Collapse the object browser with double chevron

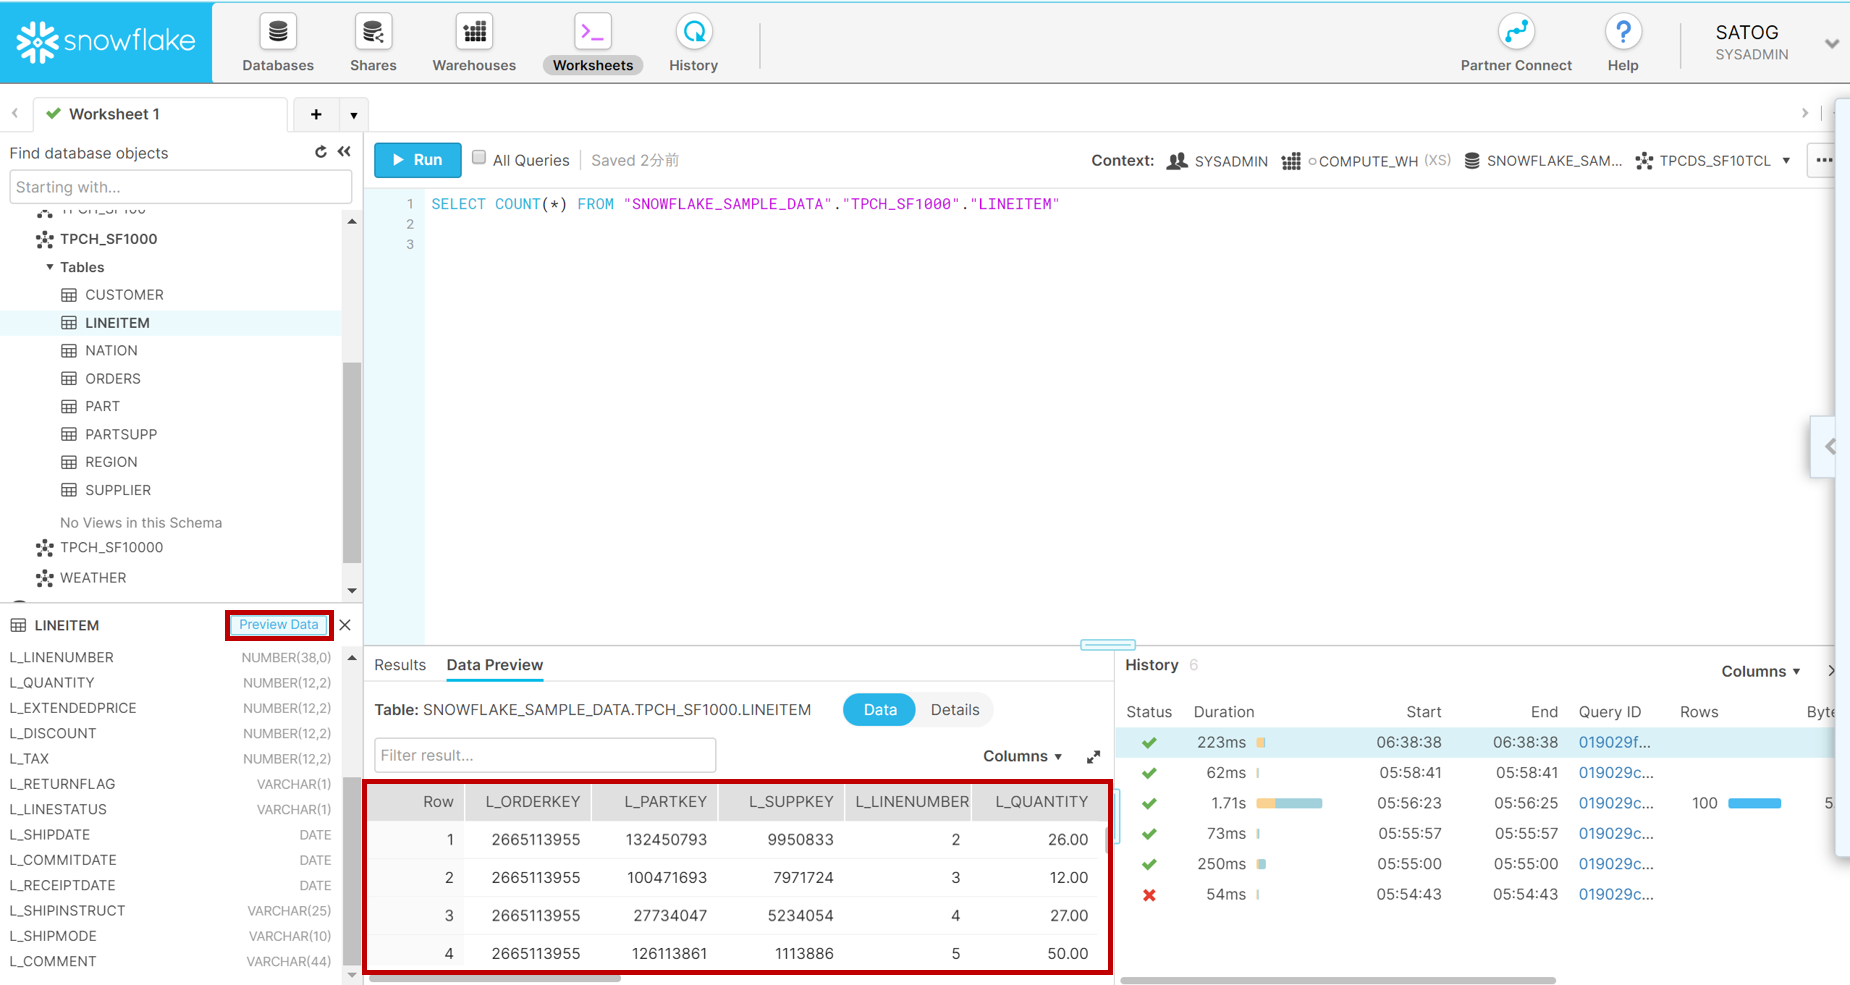(344, 152)
